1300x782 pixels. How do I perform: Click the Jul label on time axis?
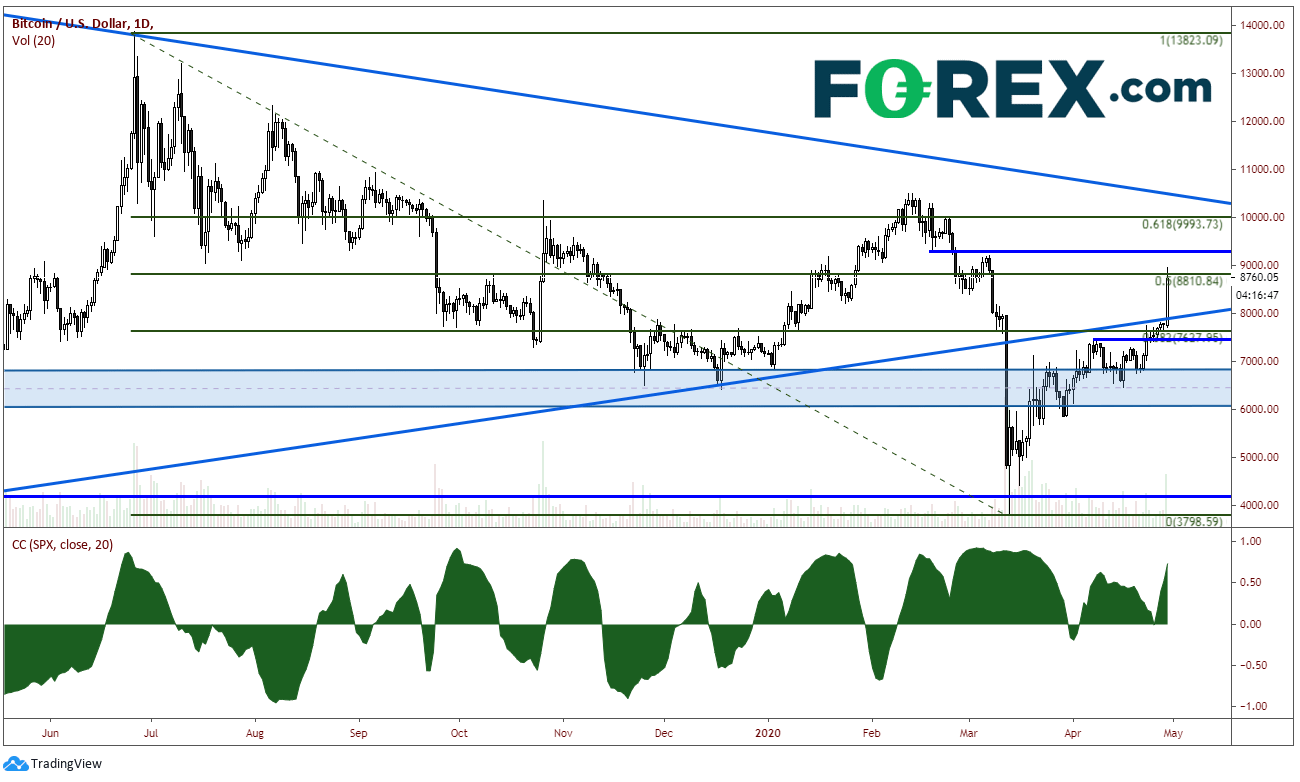pyautogui.click(x=150, y=732)
